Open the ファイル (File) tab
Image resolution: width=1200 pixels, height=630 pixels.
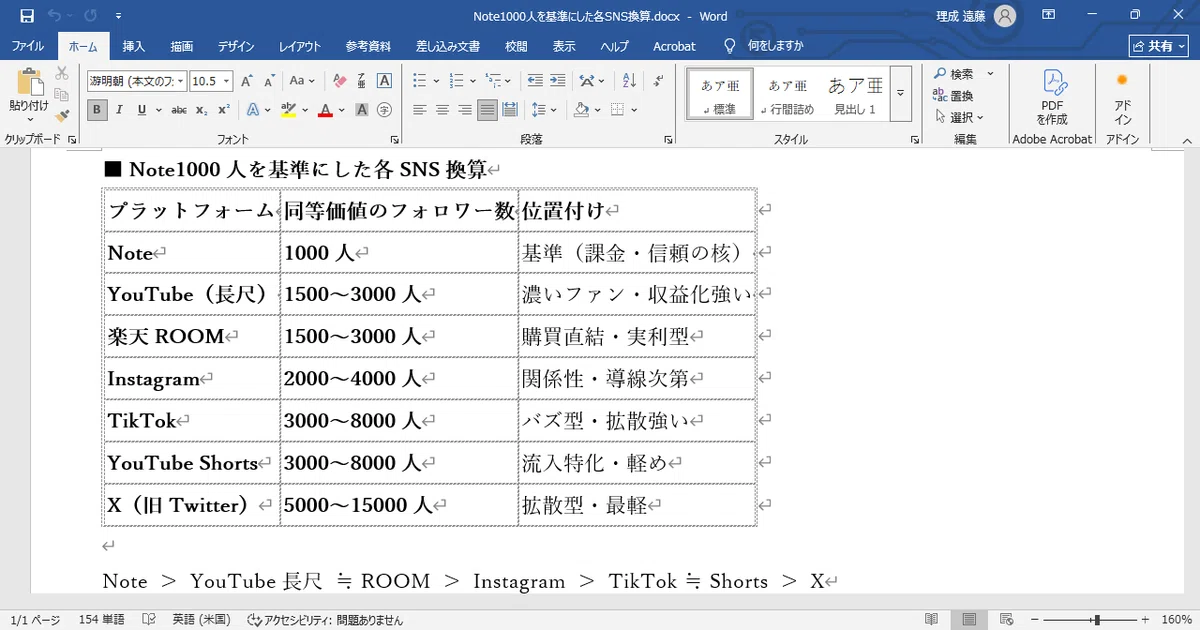[27, 46]
